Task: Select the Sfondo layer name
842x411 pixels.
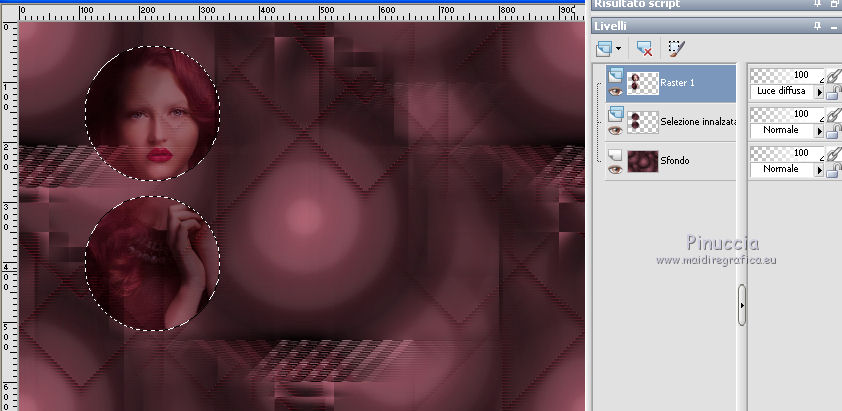Action: pos(675,161)
